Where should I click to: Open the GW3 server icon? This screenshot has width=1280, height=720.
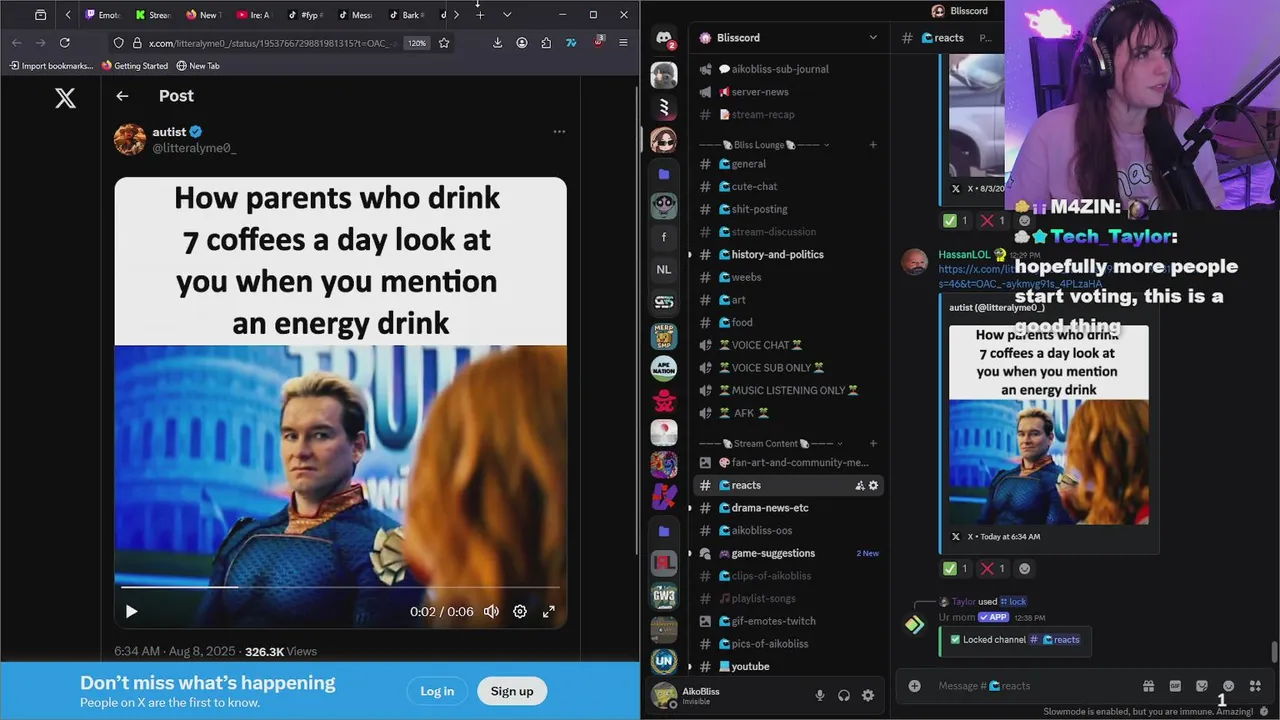(664, 597)
